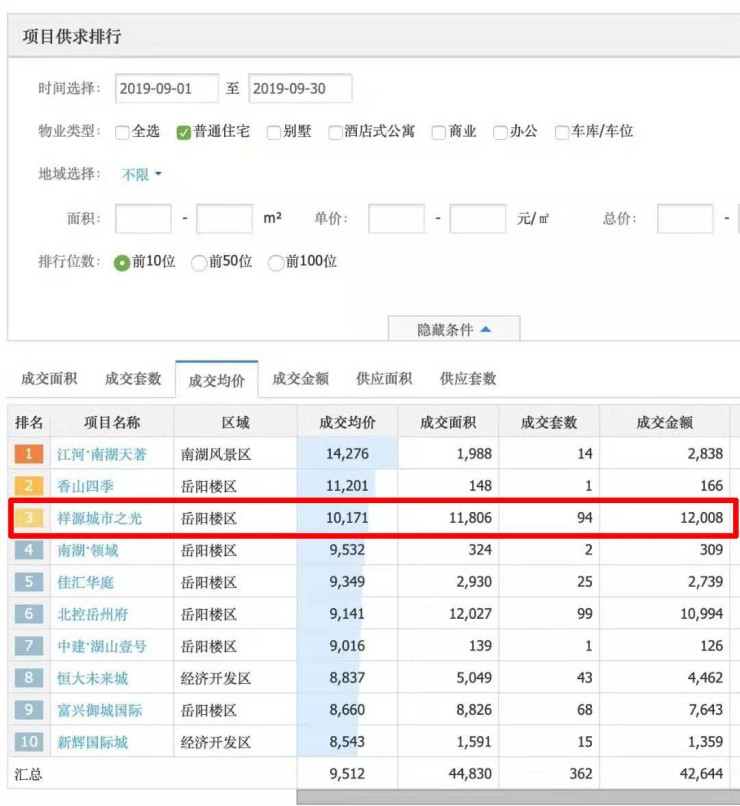
Task: Choose the 前100位 ranking option
Action: pyautogui.click(x=276, y=262)
